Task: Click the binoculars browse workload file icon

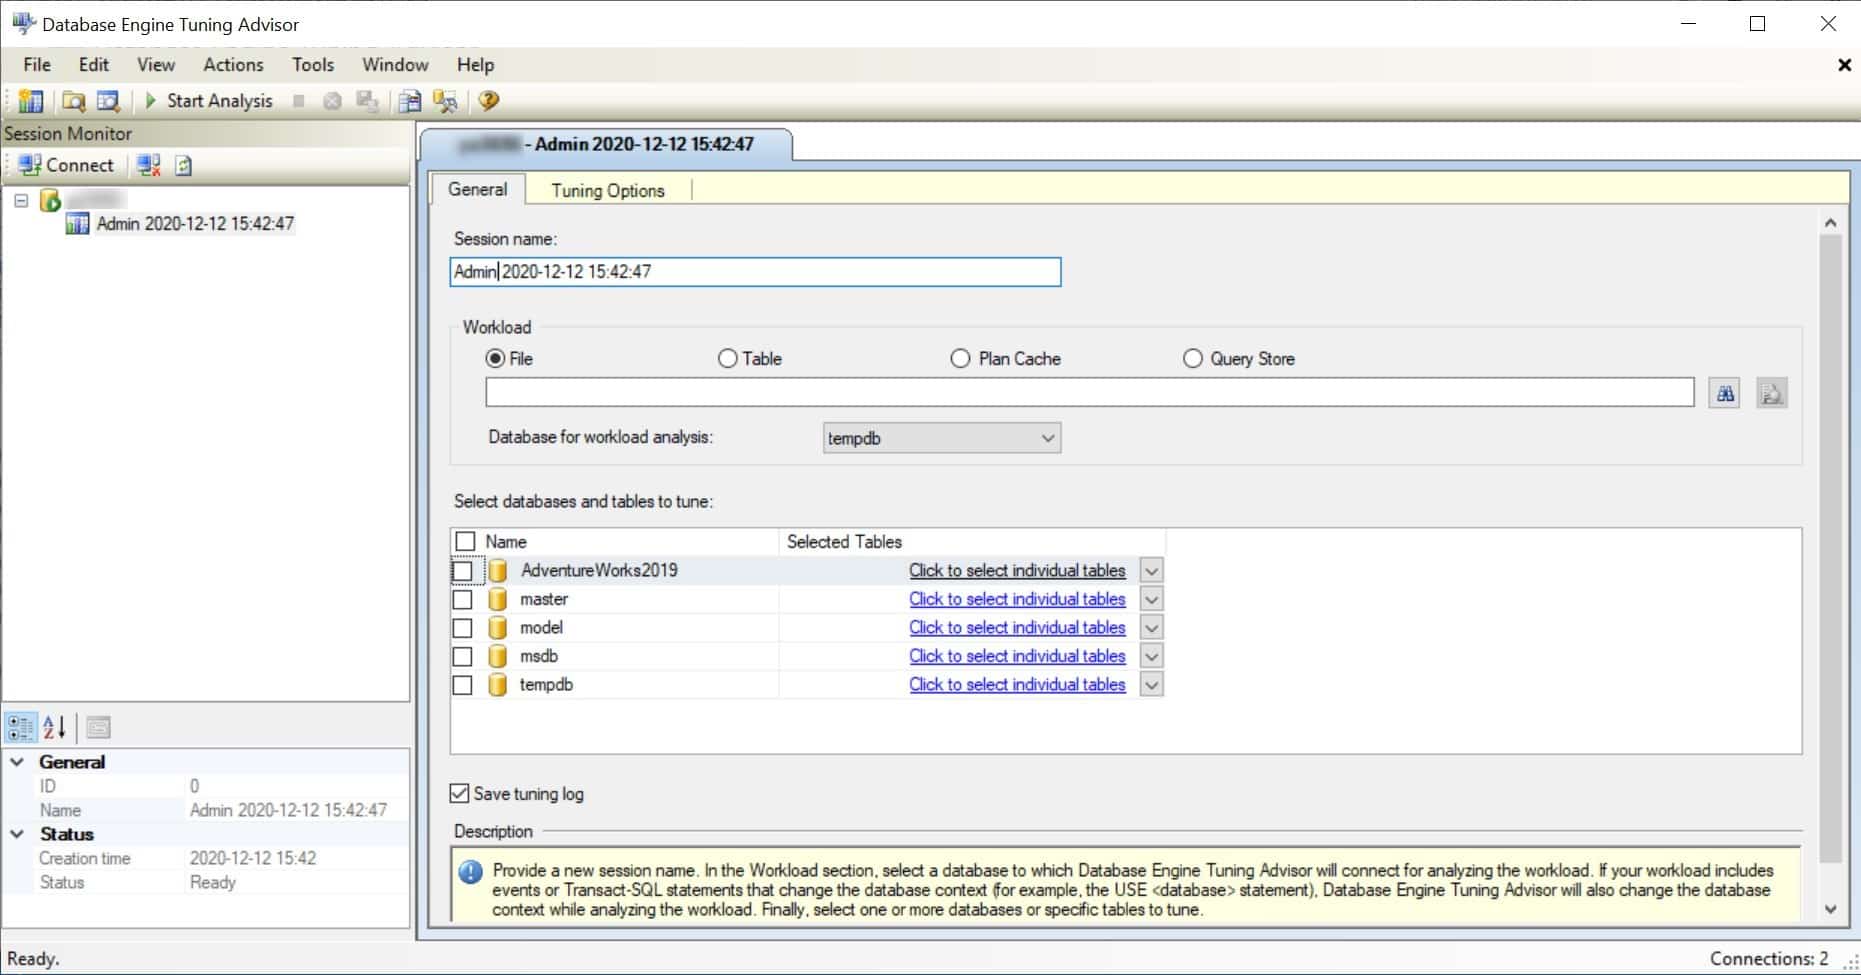Action: click(1725, 393)
